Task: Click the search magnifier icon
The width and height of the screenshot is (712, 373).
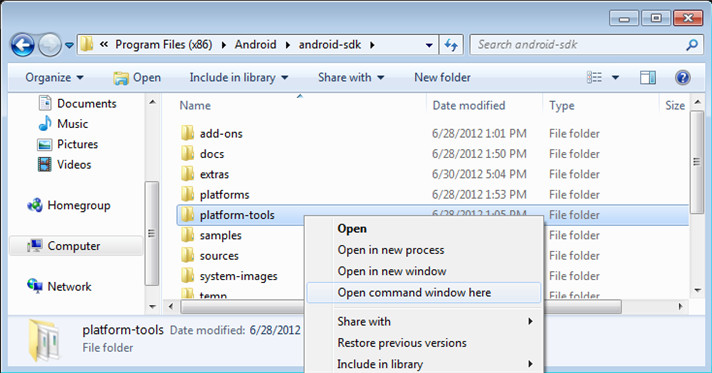Action: click(x=692, y=45)
